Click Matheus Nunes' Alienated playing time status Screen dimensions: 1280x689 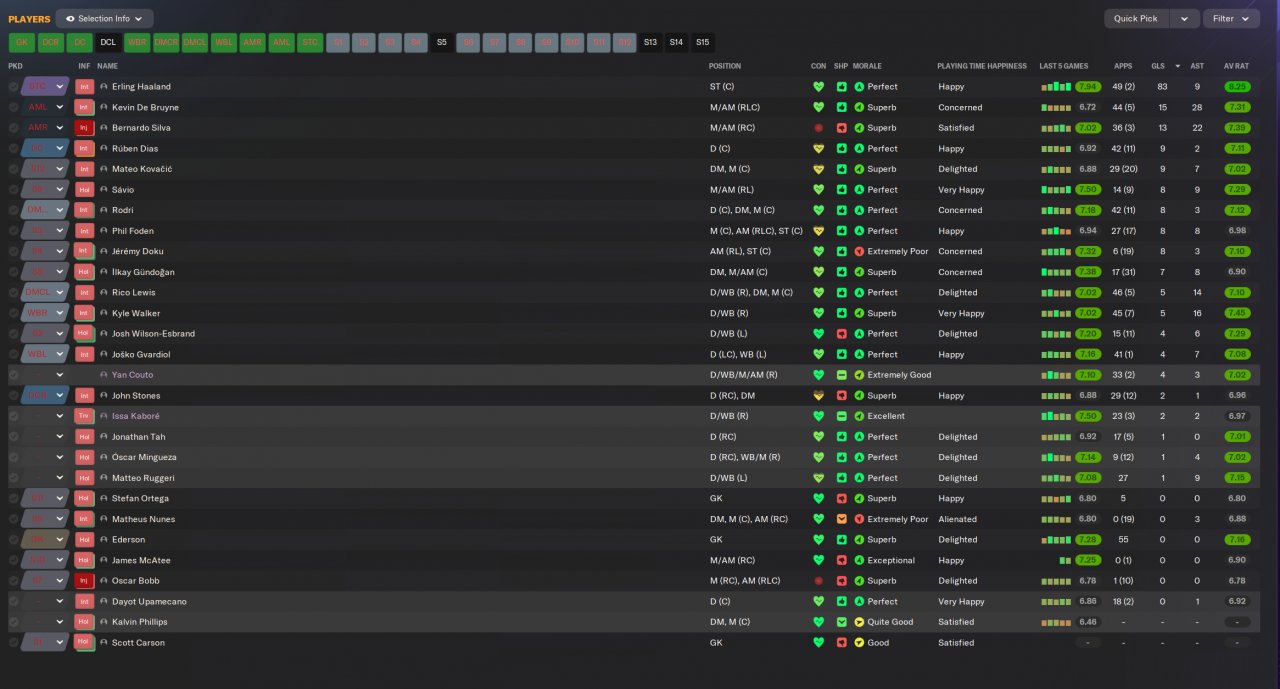point(957,519)
